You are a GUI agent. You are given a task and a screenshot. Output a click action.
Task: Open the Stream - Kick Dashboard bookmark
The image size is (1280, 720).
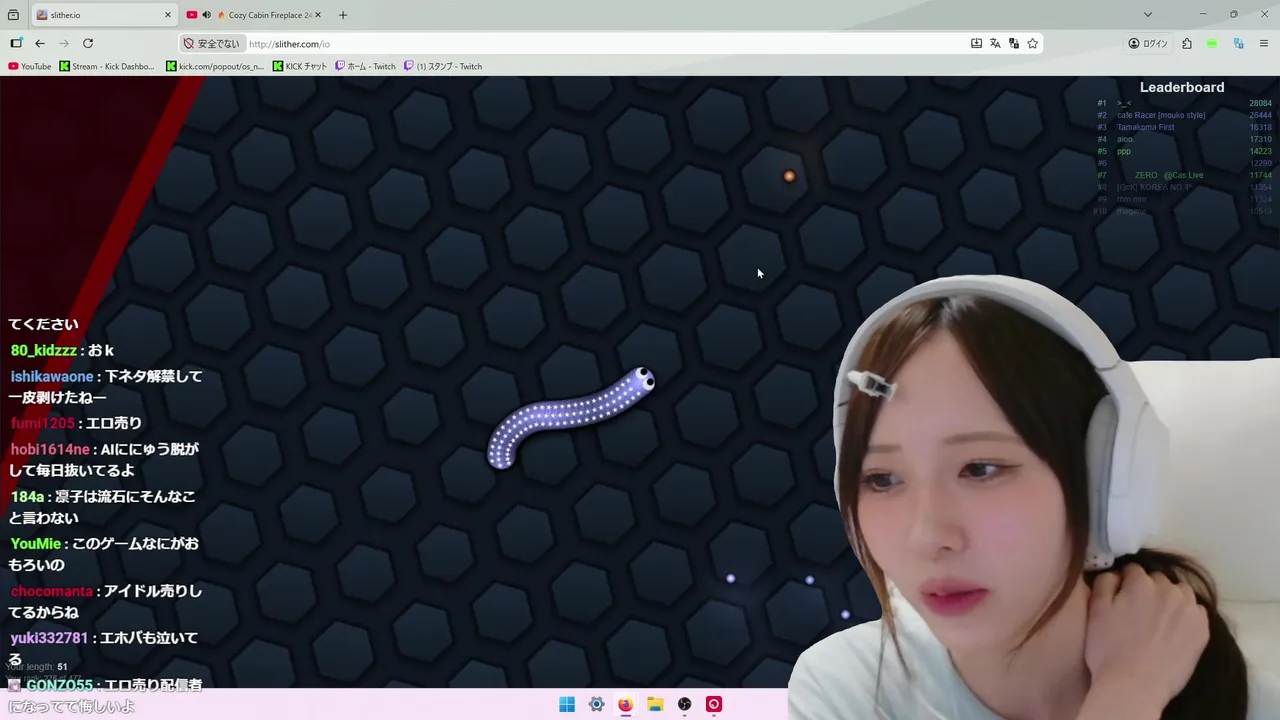107,66
